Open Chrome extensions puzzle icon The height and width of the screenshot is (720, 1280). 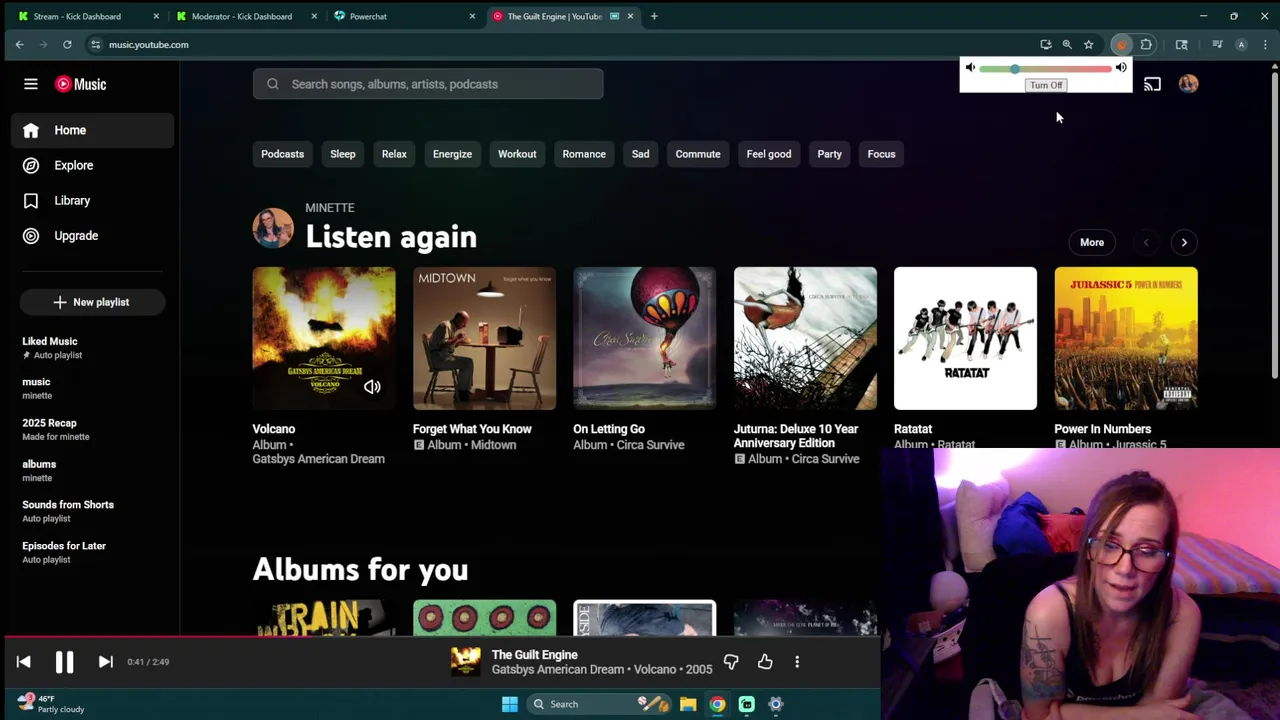[x=1146, y=45]
